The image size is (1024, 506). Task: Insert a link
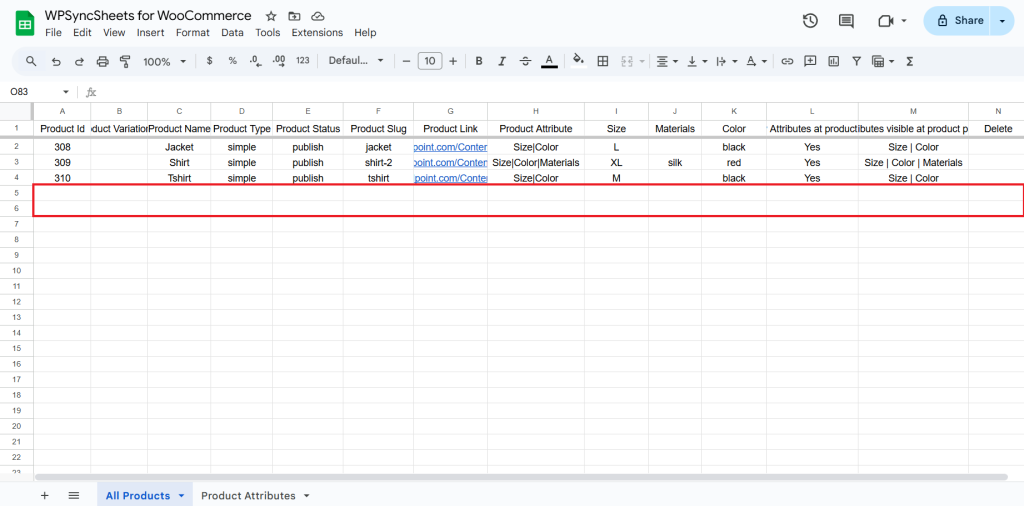tap(788, 61)
